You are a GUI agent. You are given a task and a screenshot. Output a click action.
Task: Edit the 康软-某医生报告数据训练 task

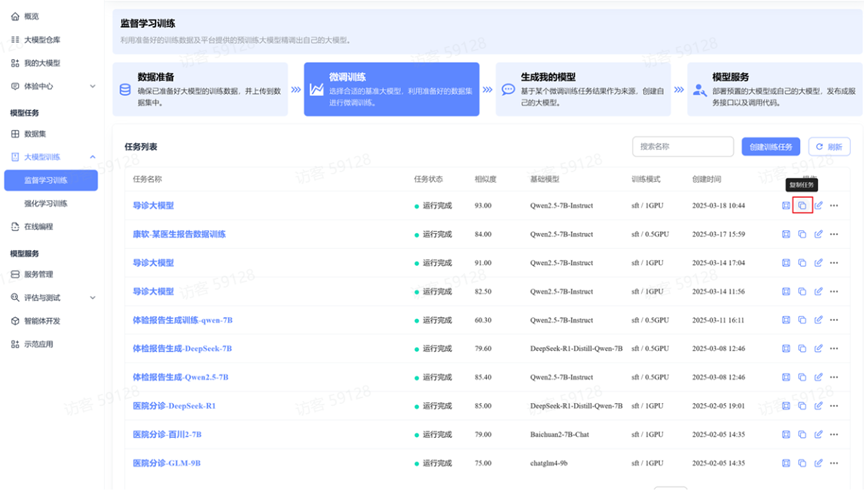[819, 234]
